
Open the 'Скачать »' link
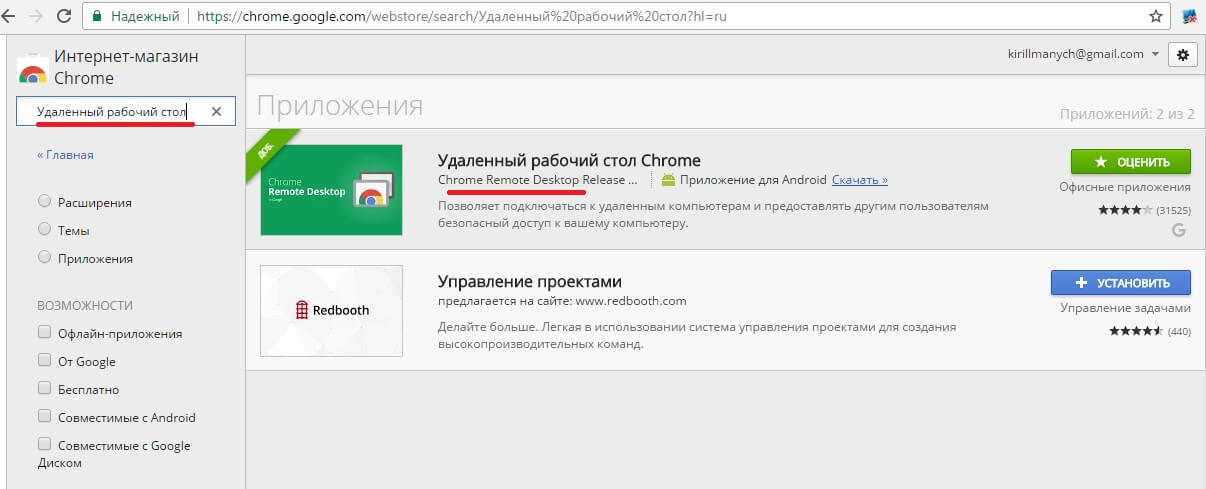click(x=860, y=180)
